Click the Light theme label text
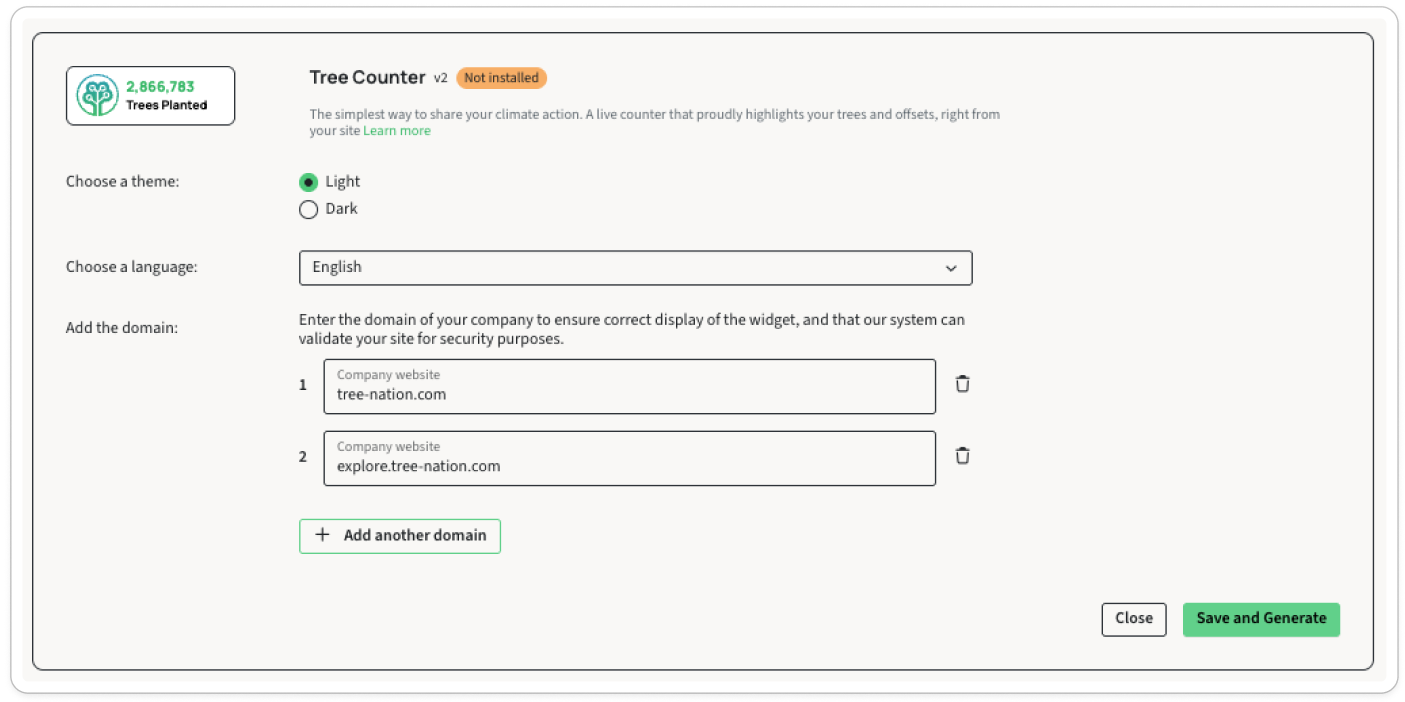Screen dimensions: 1405x702 (x=342, y=182)
